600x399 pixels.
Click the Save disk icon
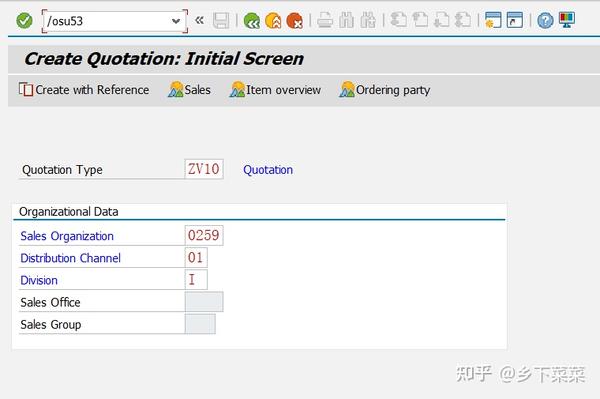[x=221, y=21]
